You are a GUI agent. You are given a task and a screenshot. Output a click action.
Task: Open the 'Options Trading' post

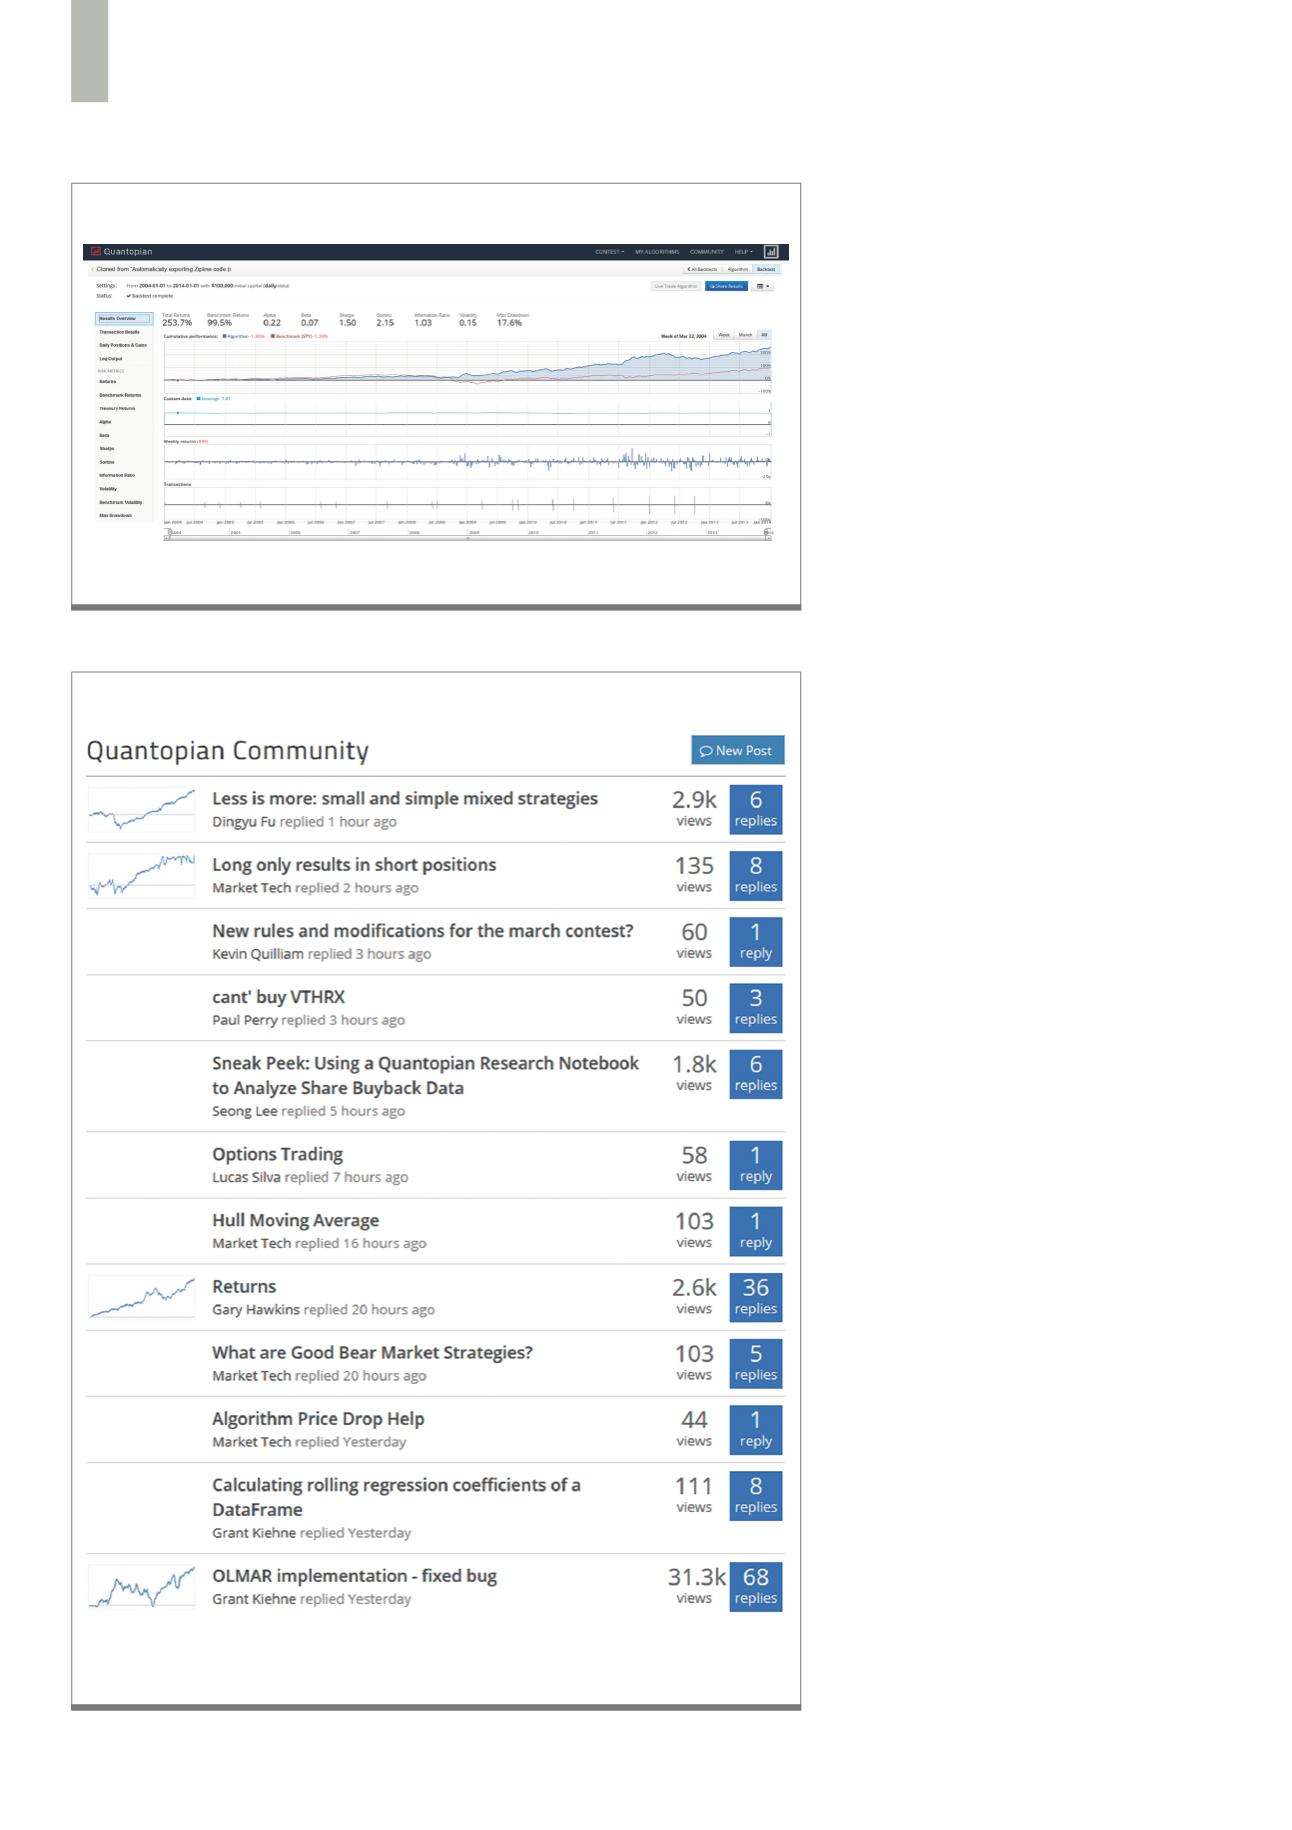point(277,1154)
